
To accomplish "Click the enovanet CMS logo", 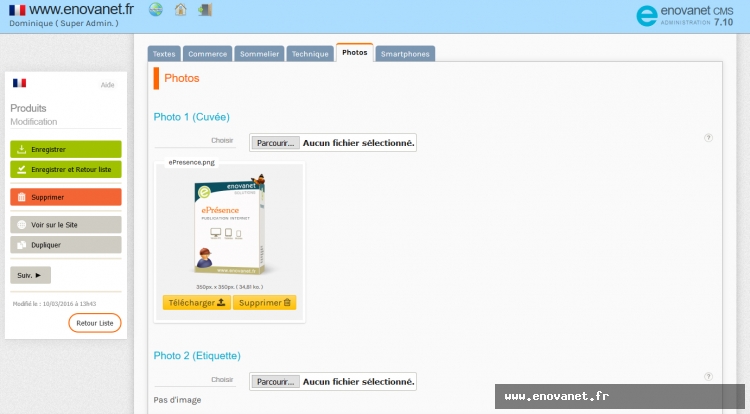I will click(684, 16).
